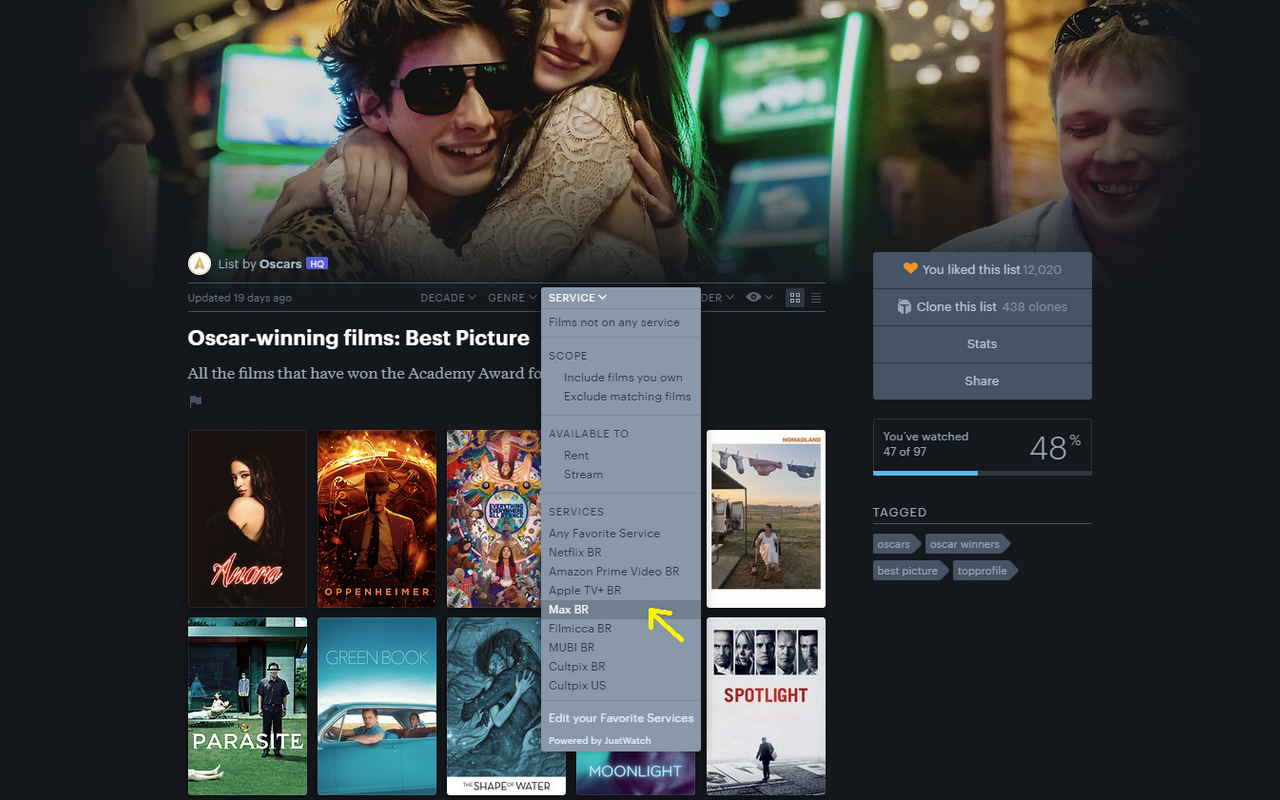This screenshot has height=800, width=1280.
Task: Open the partially hidden sort order dropdown
Action: [x=718, y=297]
